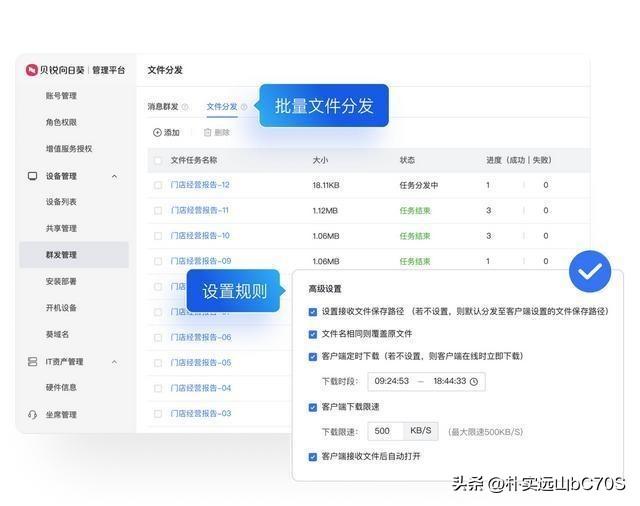
Task: Click the 状态 column header
Action: (x=407, y=160)
